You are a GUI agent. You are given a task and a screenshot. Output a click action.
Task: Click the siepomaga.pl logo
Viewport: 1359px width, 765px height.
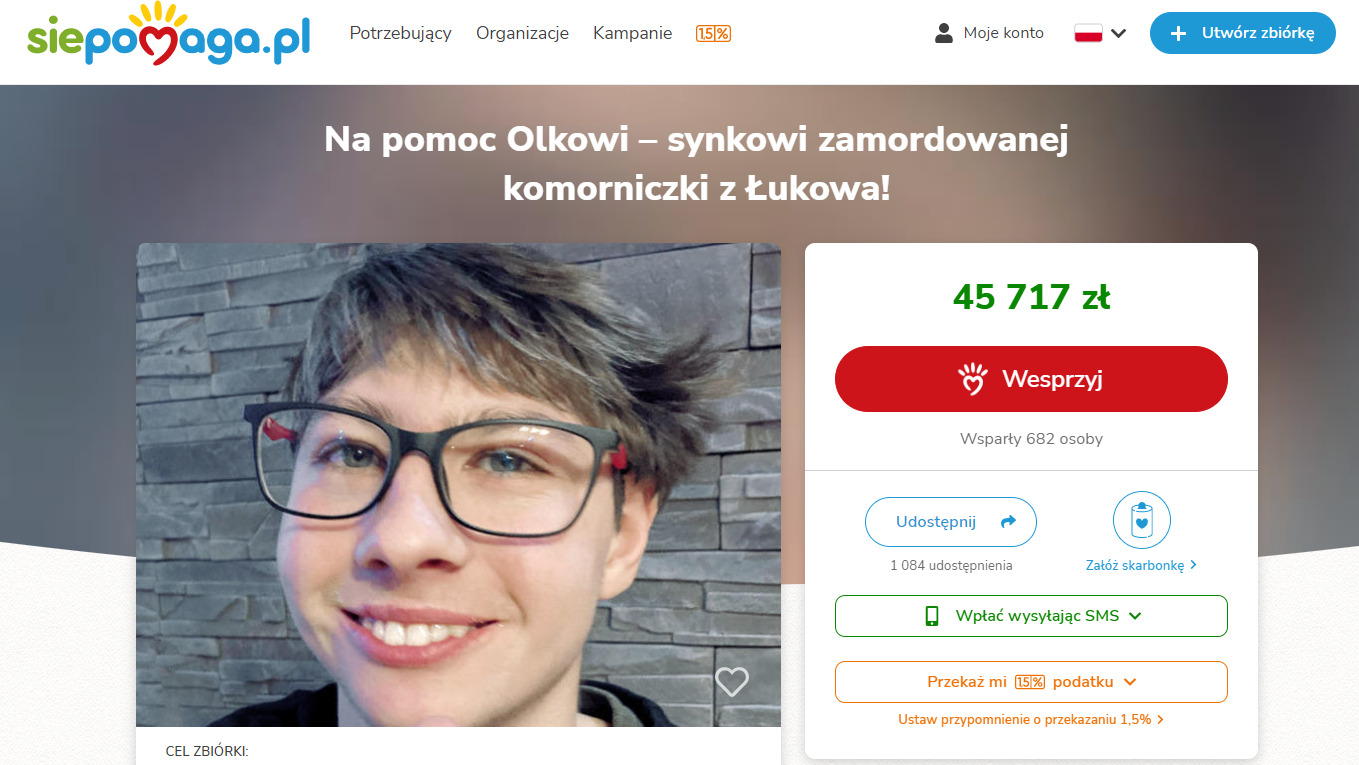168,35
